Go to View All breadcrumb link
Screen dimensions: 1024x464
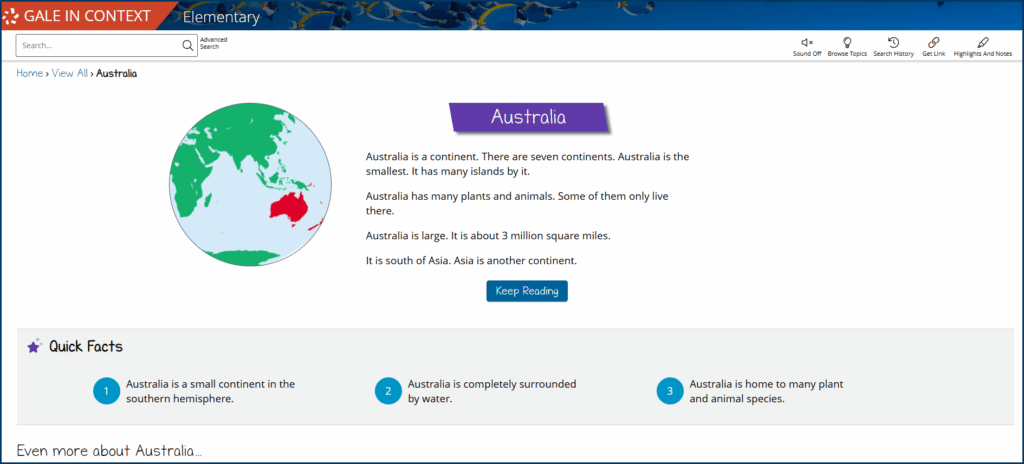(x=69, y=73)
